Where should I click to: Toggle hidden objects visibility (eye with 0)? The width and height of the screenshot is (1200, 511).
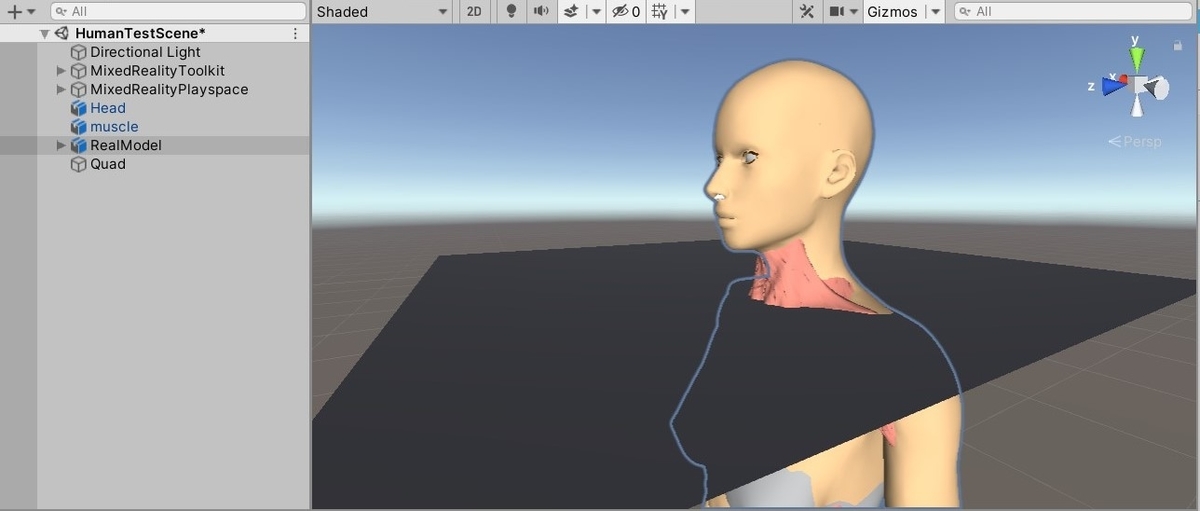click(625, 11)
